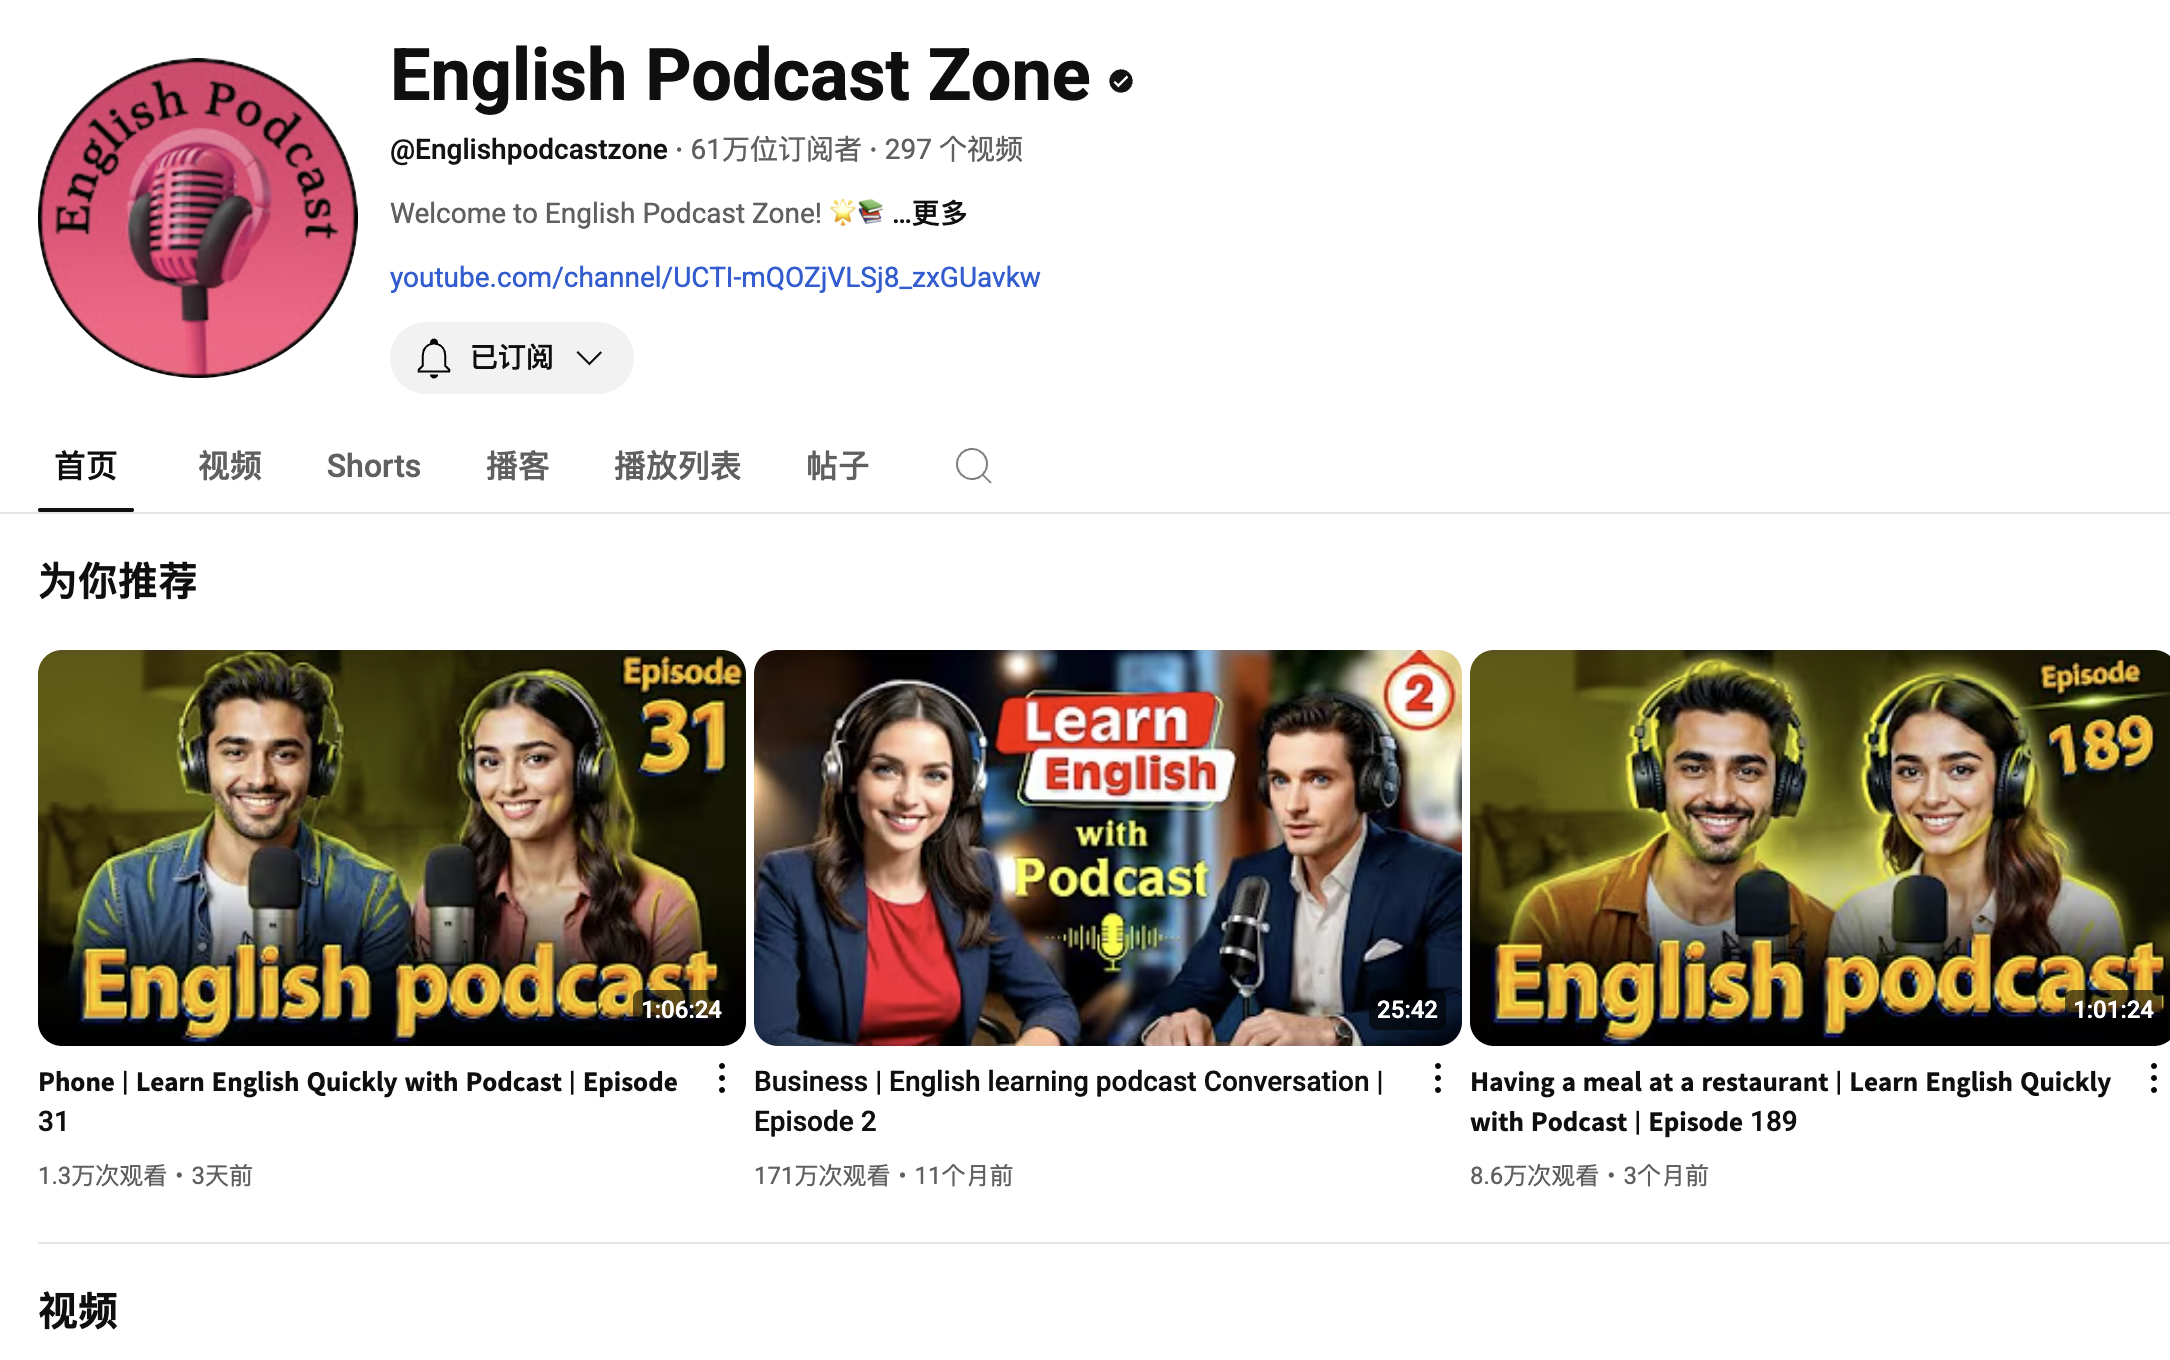The height and width of the screenshot is (1360, 2170).
Task: Click the 171万次观看 view count
Action: tap(822, 1175)
